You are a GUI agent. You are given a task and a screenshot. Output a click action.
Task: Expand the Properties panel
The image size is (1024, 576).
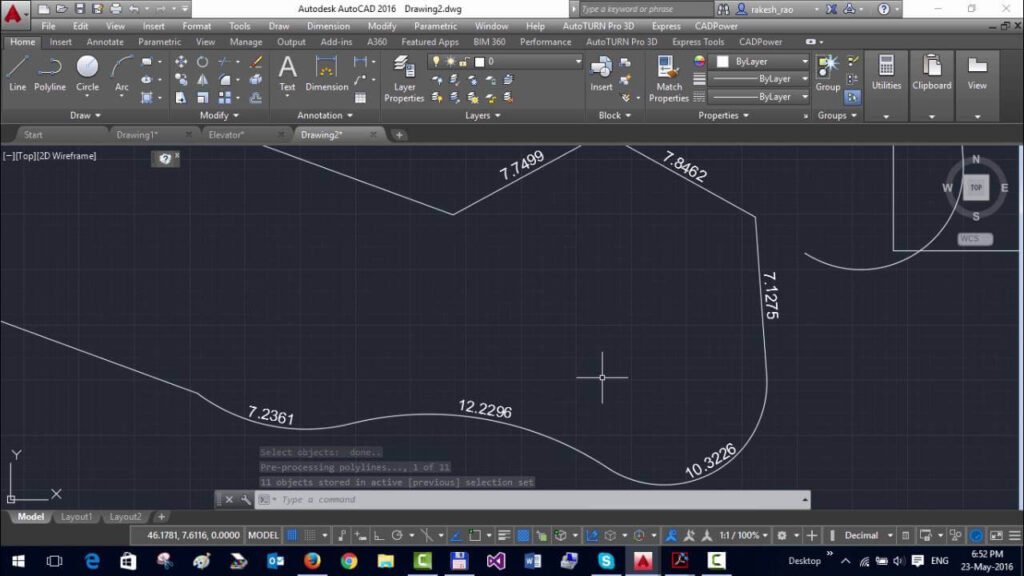723,116
